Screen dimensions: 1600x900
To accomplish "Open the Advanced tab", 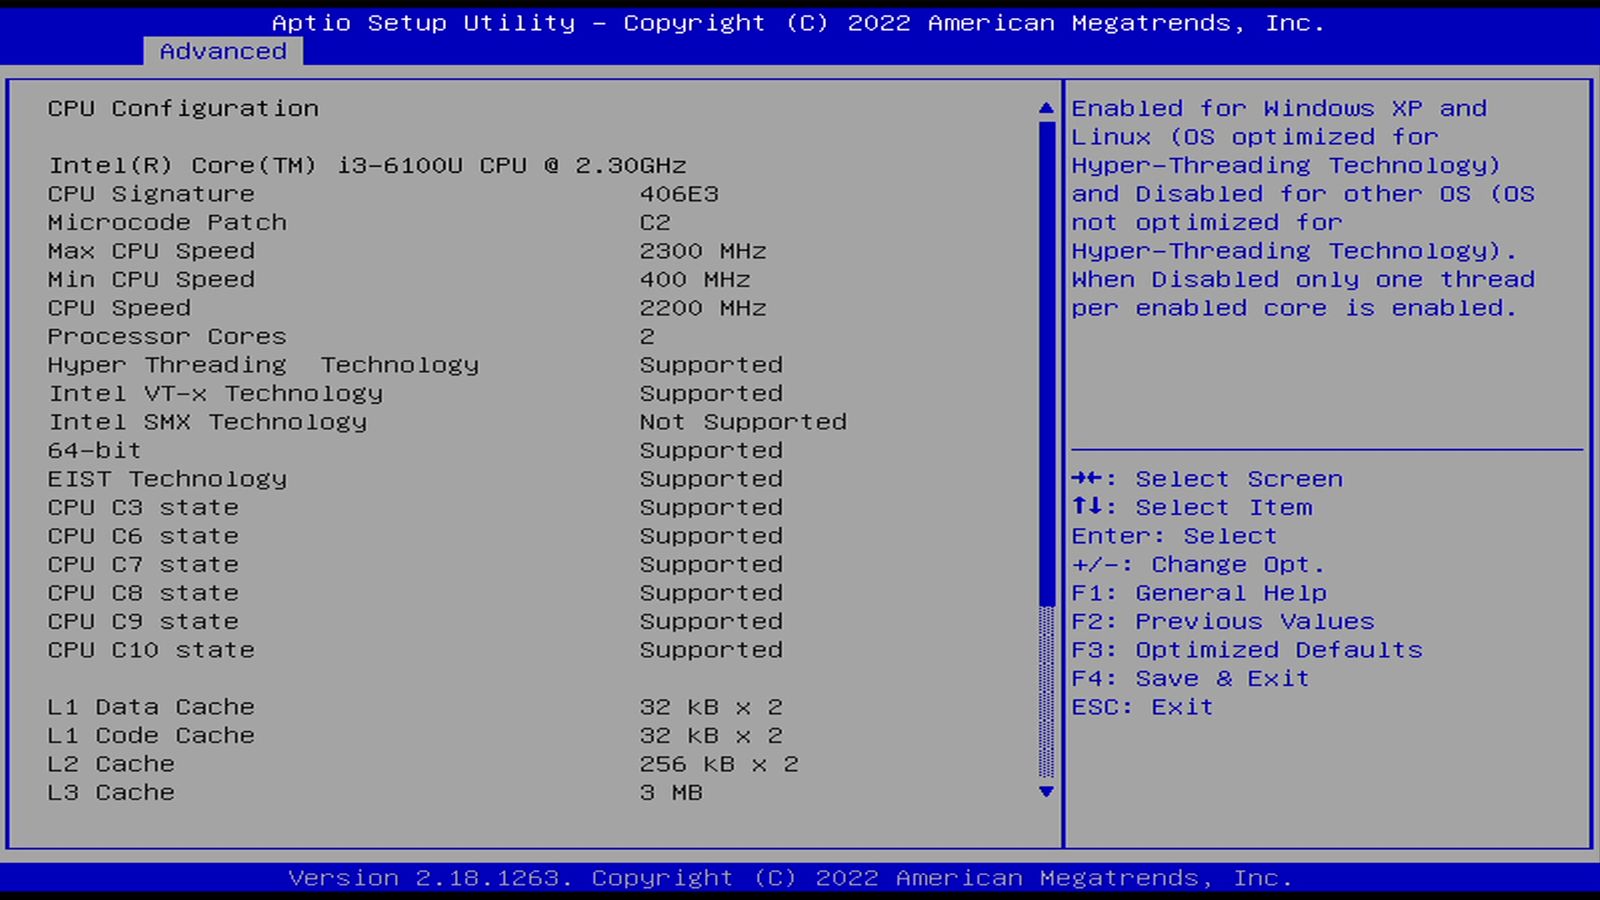I will coord(223,51).
